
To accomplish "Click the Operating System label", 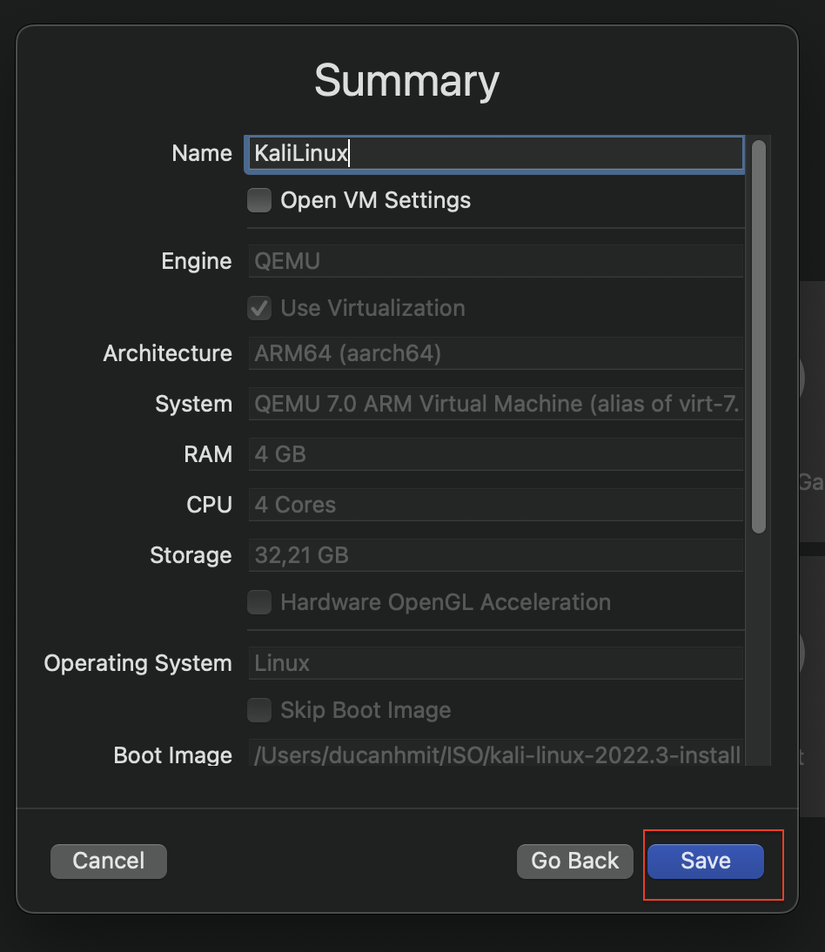I will click(138, 663).
